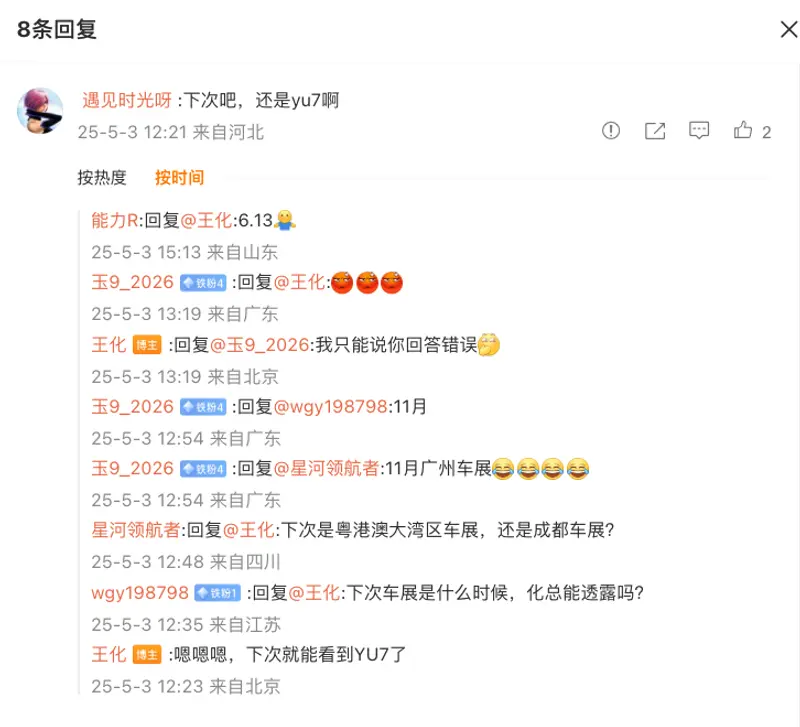This screenshot has height=727, width=800.
Task: Like the comment with the thumbs-up icon
Action: point(743,130)
